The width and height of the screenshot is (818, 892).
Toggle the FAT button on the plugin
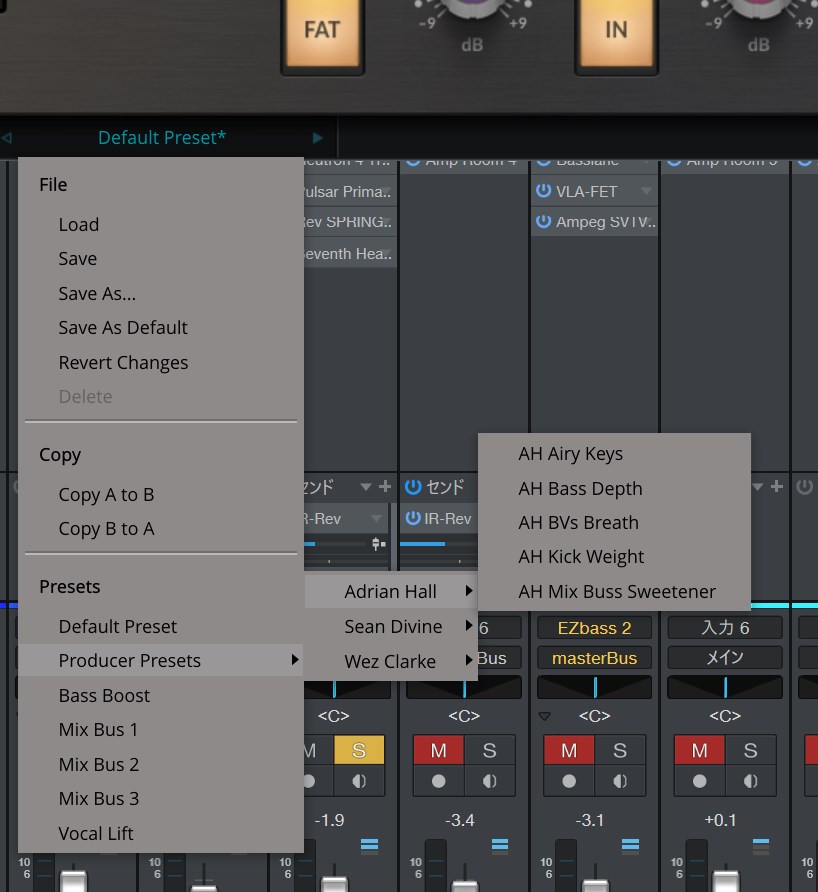click(x=321, y=30)
